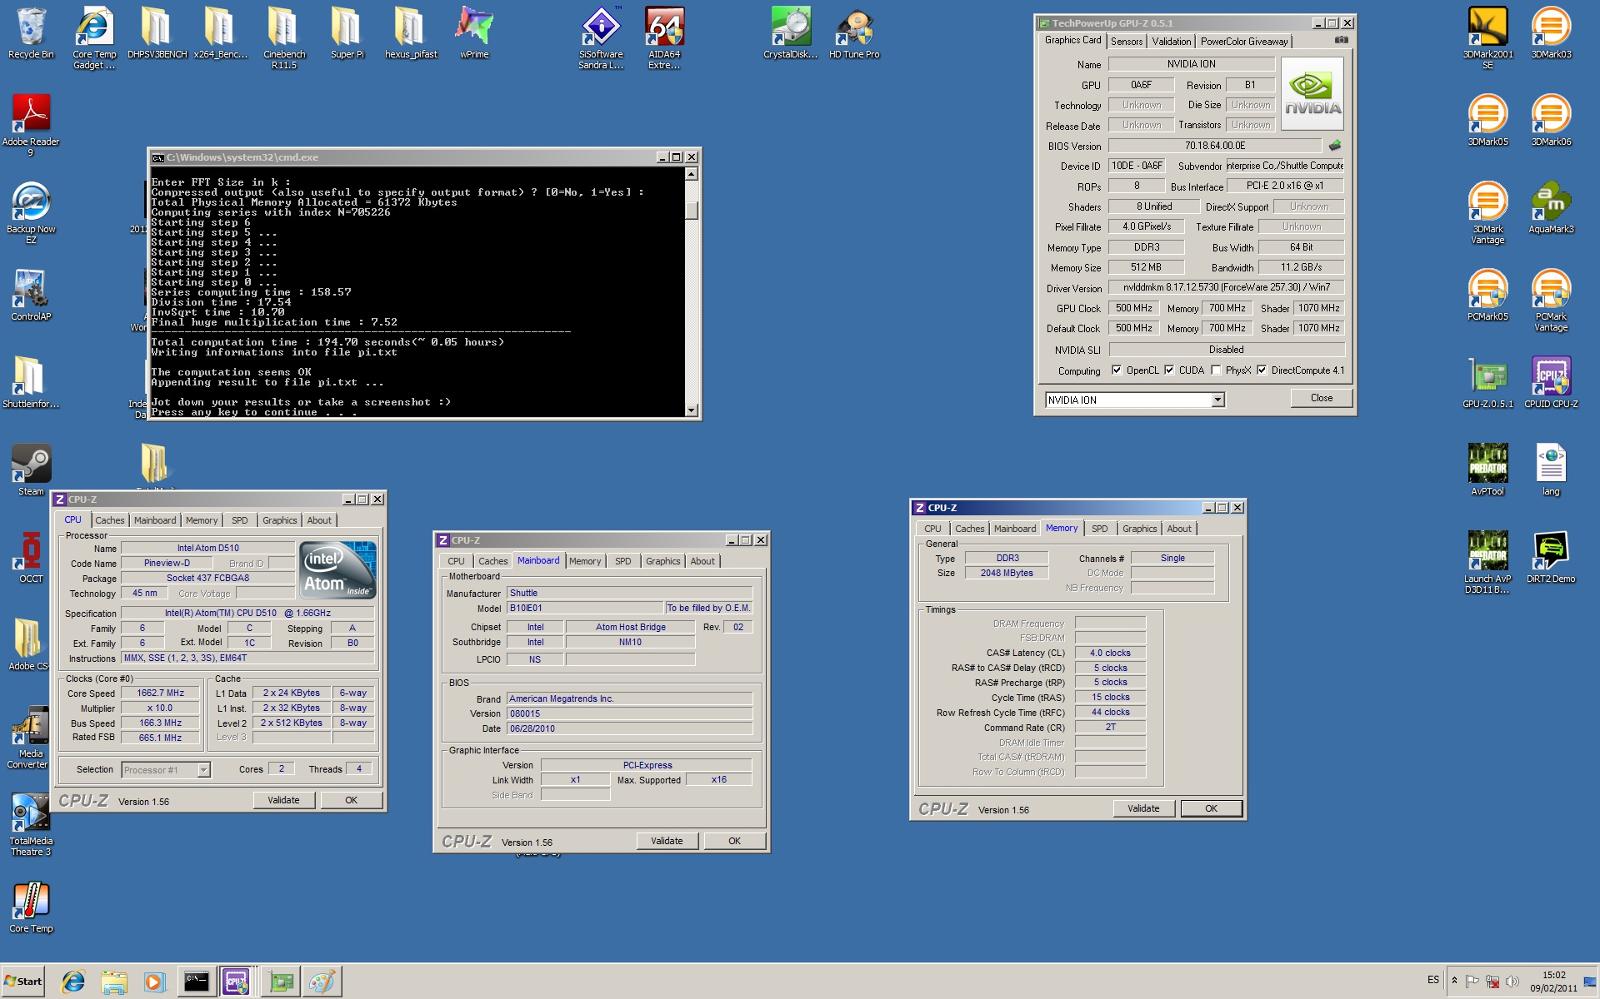Show hidden tray icons arrow
Viewport: 1600px width, 999px height.
click(1455, 981)
